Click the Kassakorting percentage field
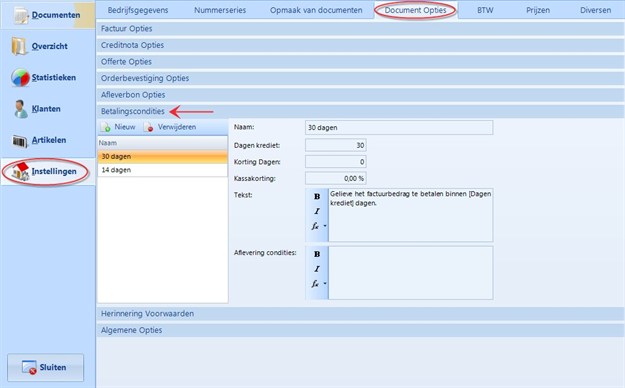 [336, 178]
